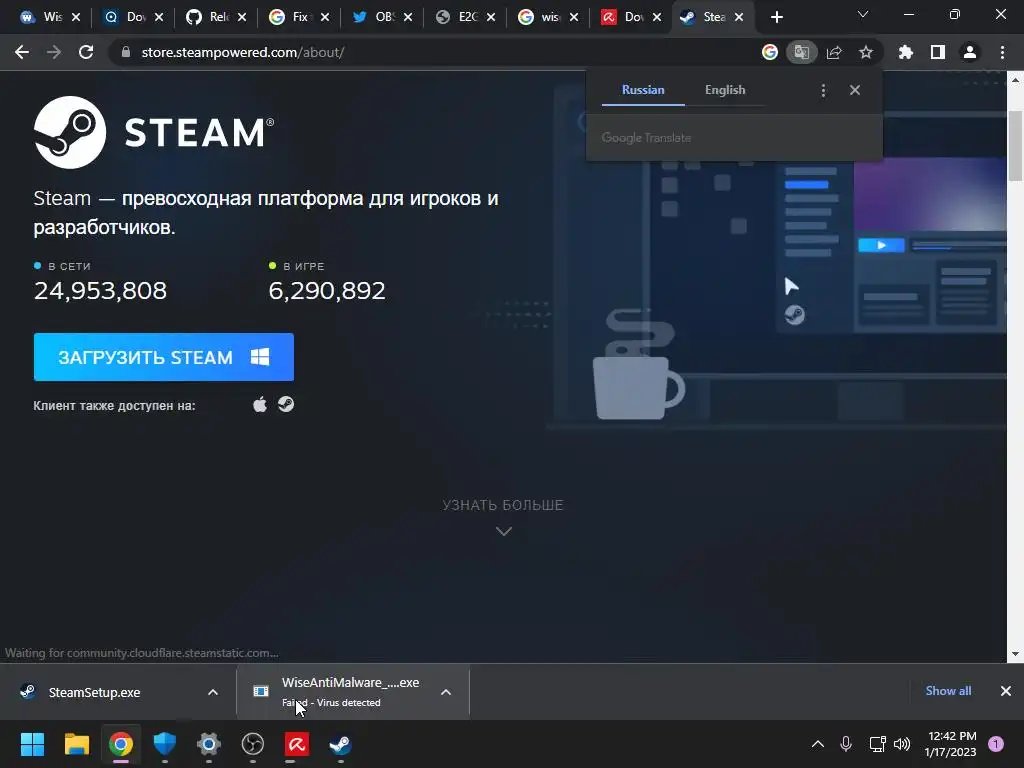Open the Chrome profile avatar
Viewport: 1024px width, 768px height.
pos(970,52)
